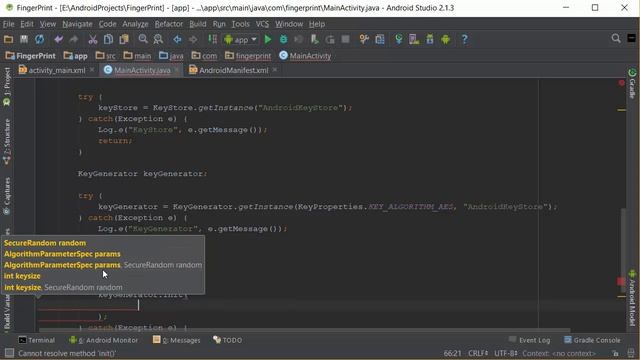Screen dimensions: 640x360
Task: Close the AndroidManifest.xml tab
Action: tap(275, 70)
